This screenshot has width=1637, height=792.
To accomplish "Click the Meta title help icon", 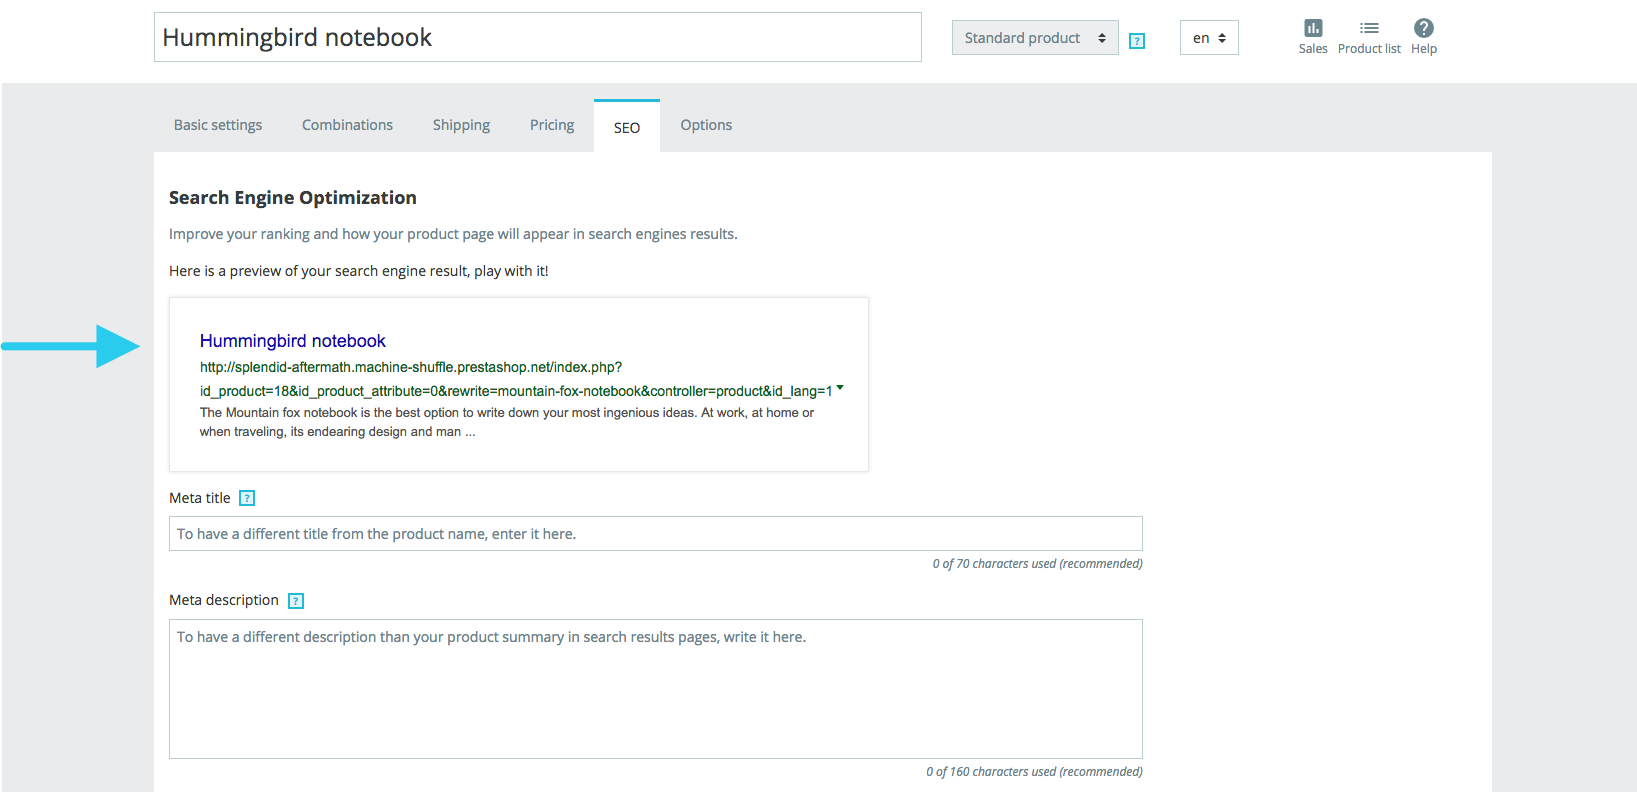I will pos(247,498).
